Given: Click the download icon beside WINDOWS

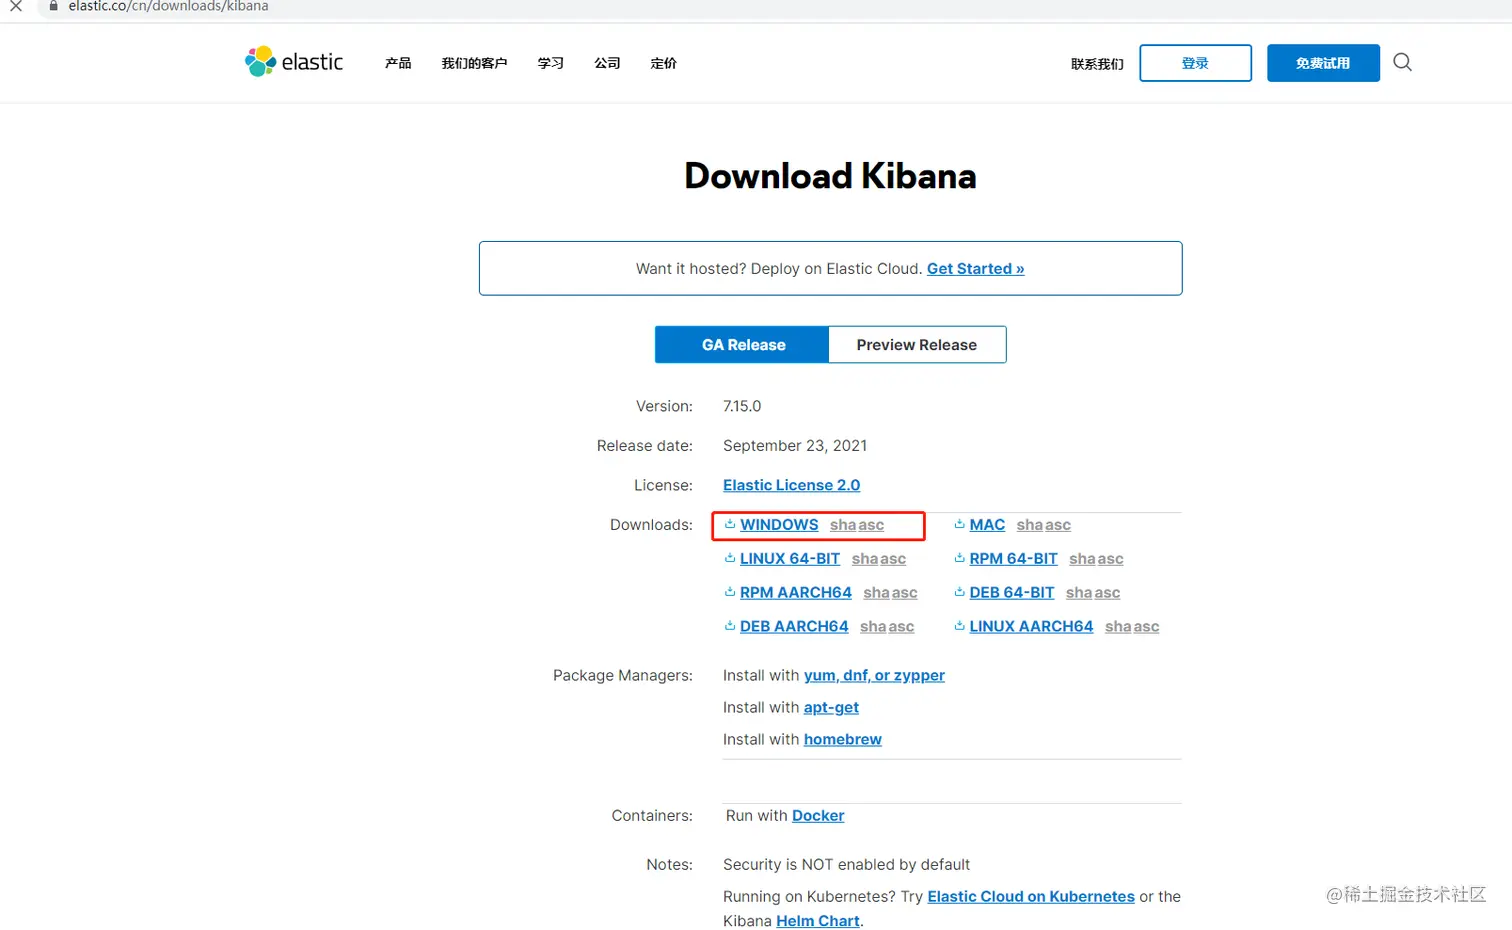Looking at the screenshot, I should [730, 524].
